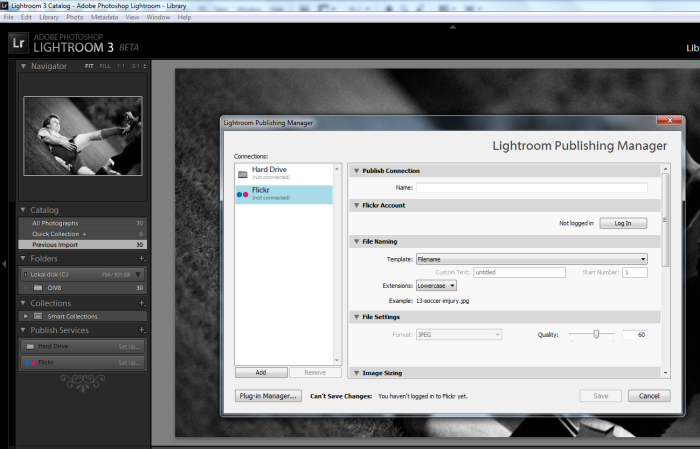The image size is (700, 449).
Task: Open the View menu
Action: 132,17
